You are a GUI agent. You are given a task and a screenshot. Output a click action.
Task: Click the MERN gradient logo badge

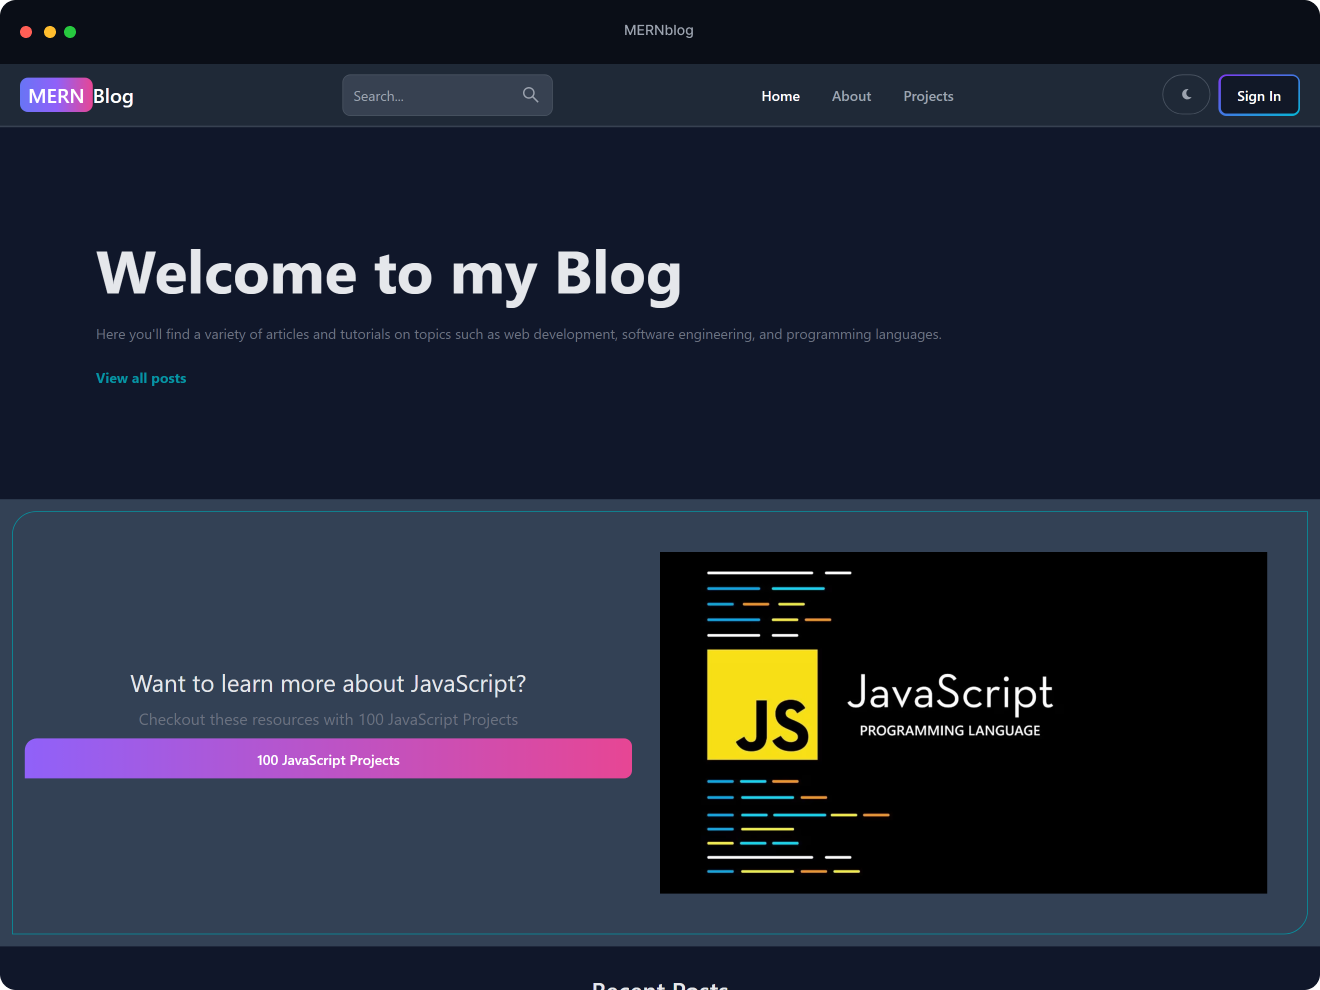56,96
